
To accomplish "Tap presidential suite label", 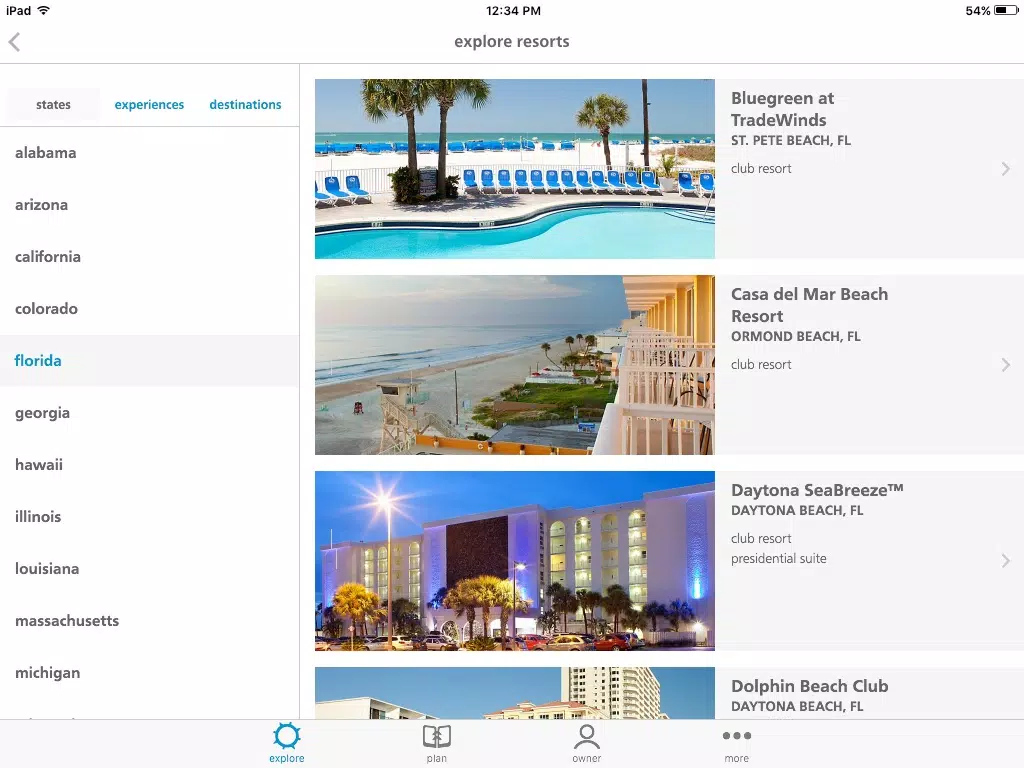I will (778, 558).
